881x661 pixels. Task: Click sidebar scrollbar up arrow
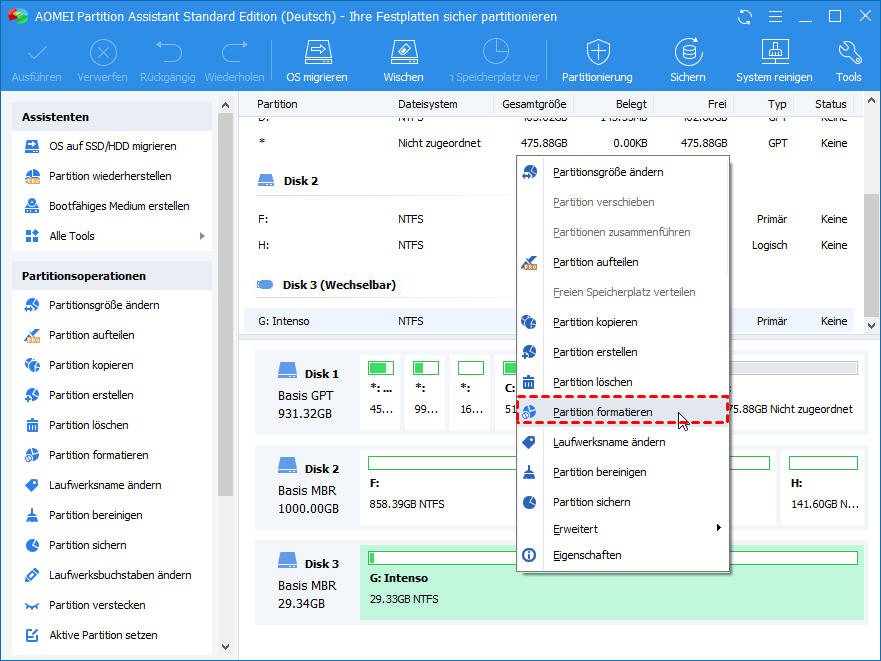point(225,105)
